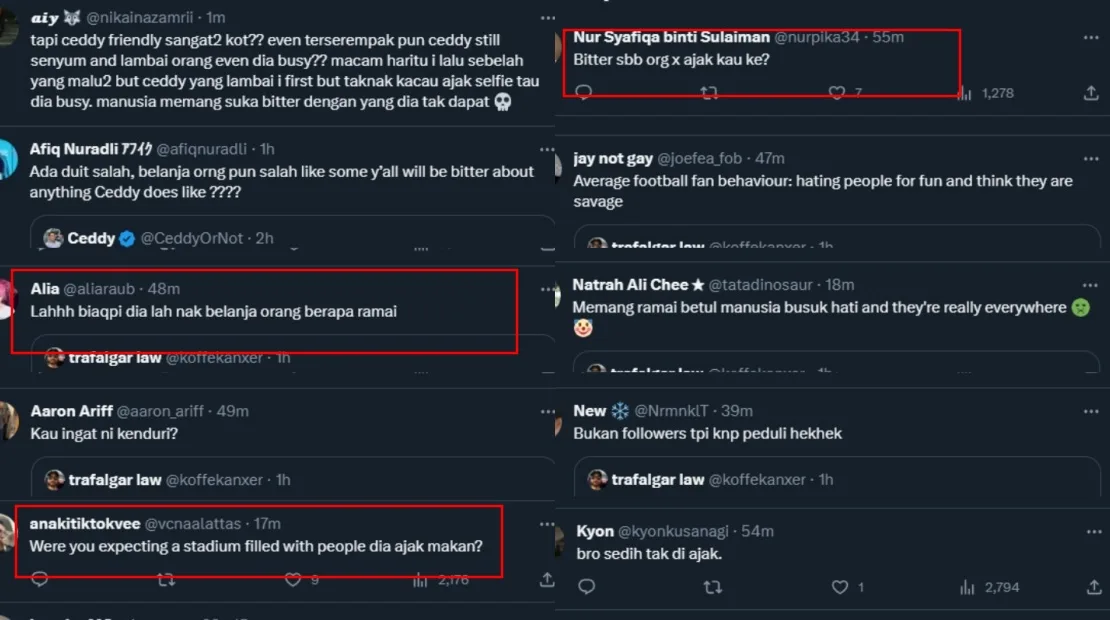Reply to anakitiktokvee's tweet
This screenshot has width=1110, height=620.
40,579
